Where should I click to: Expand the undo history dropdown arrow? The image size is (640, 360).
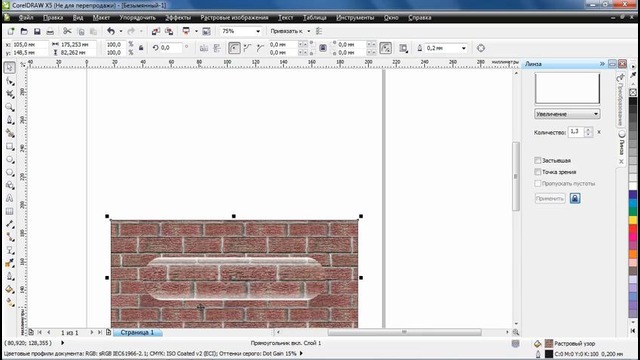(121, 31)
